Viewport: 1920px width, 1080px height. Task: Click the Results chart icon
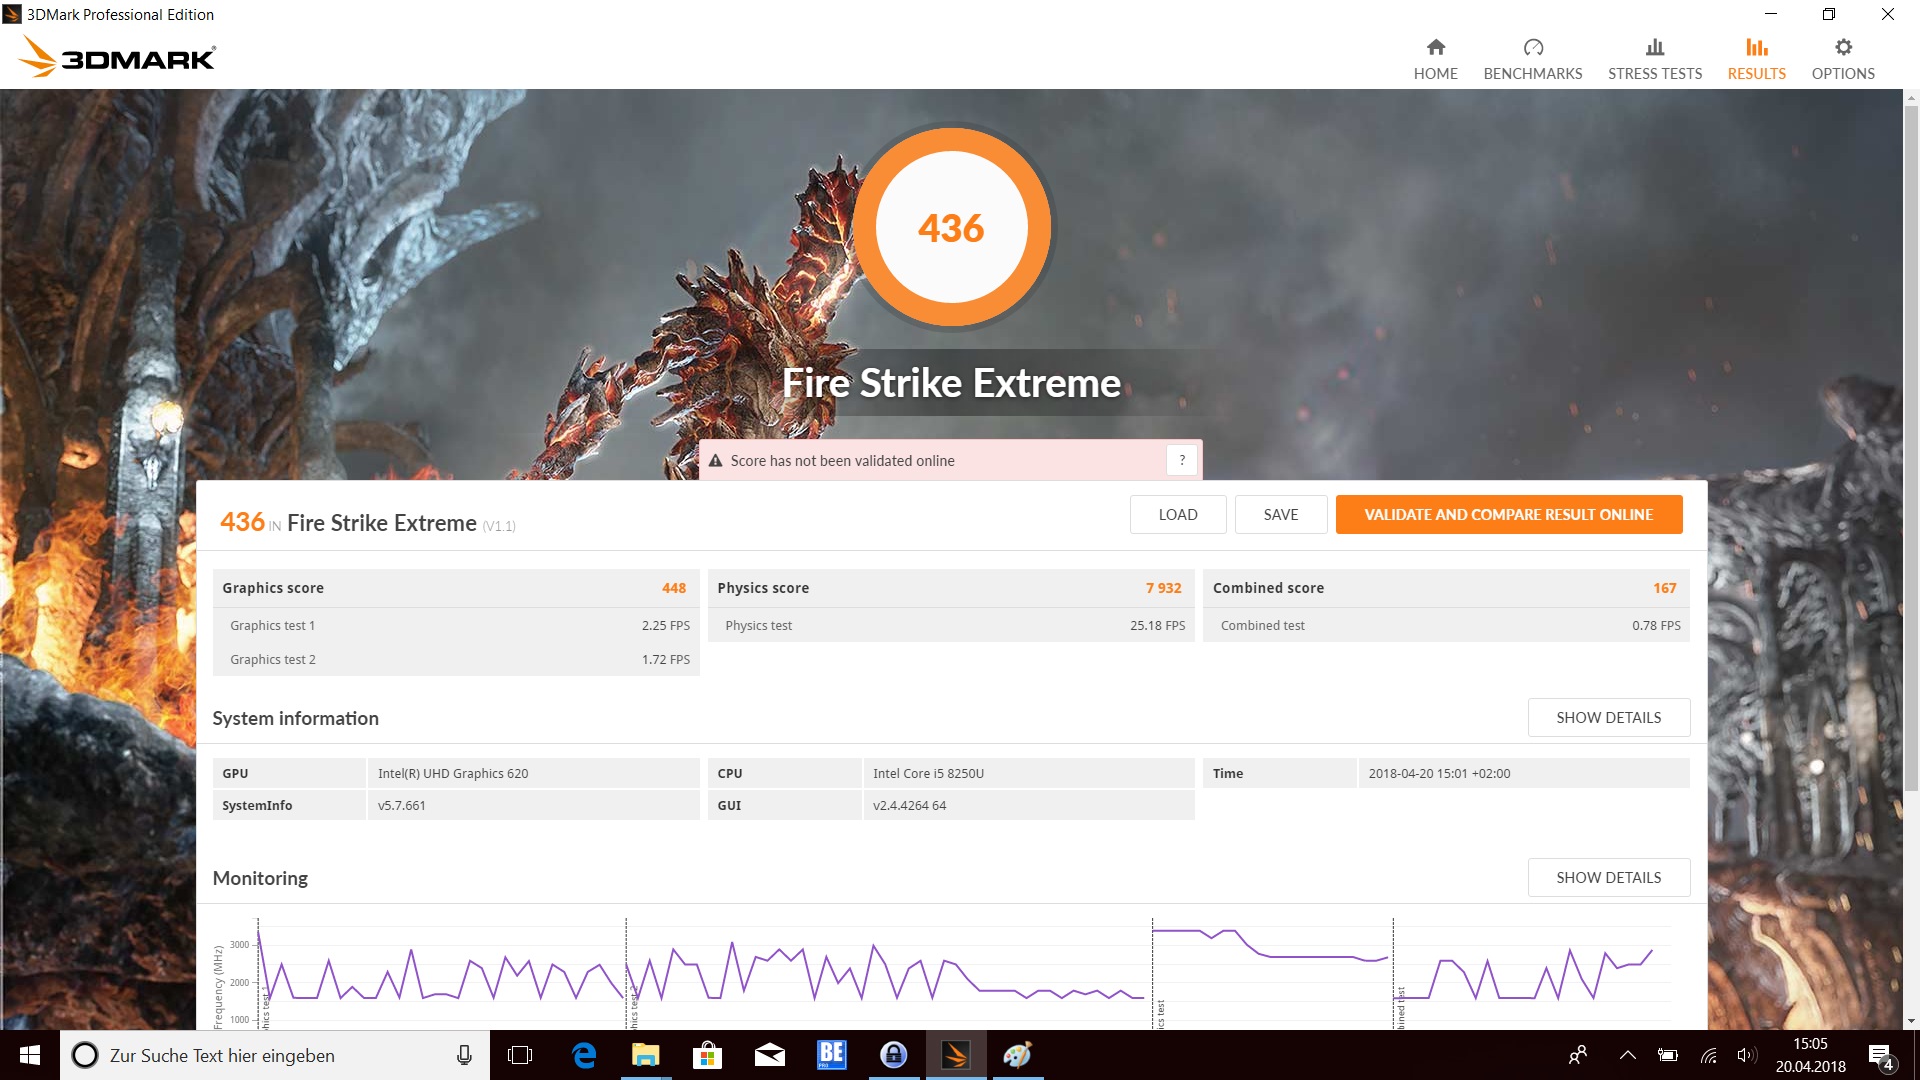click(x=1756, y=48)
